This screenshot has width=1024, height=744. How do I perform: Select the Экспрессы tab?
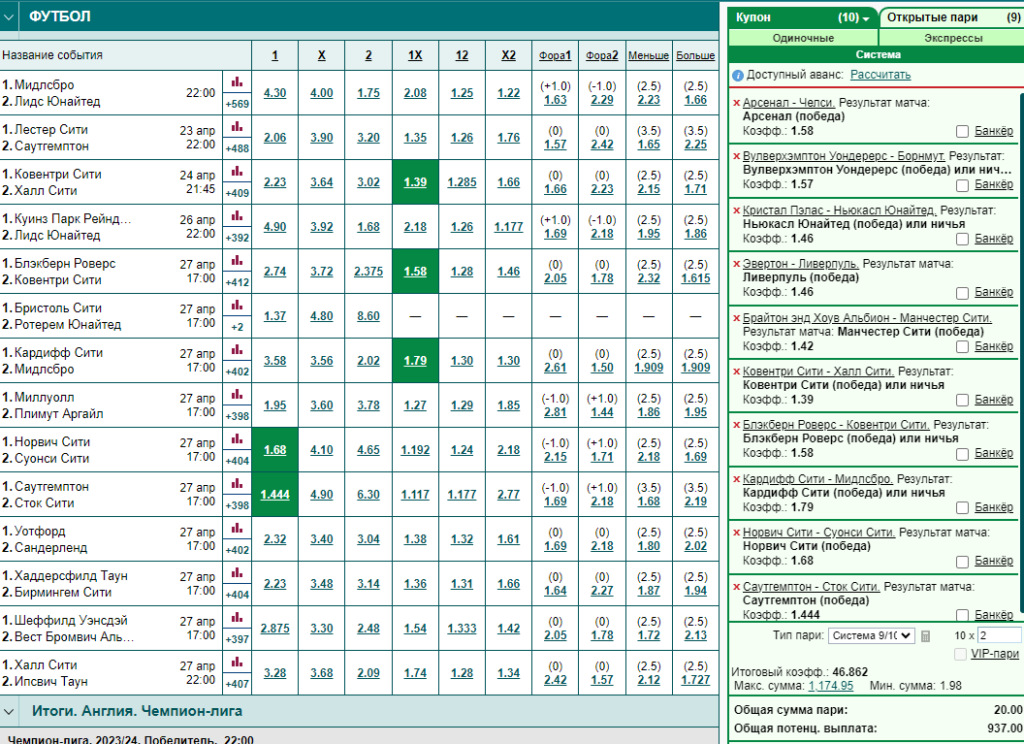click(x=953, y=38)
